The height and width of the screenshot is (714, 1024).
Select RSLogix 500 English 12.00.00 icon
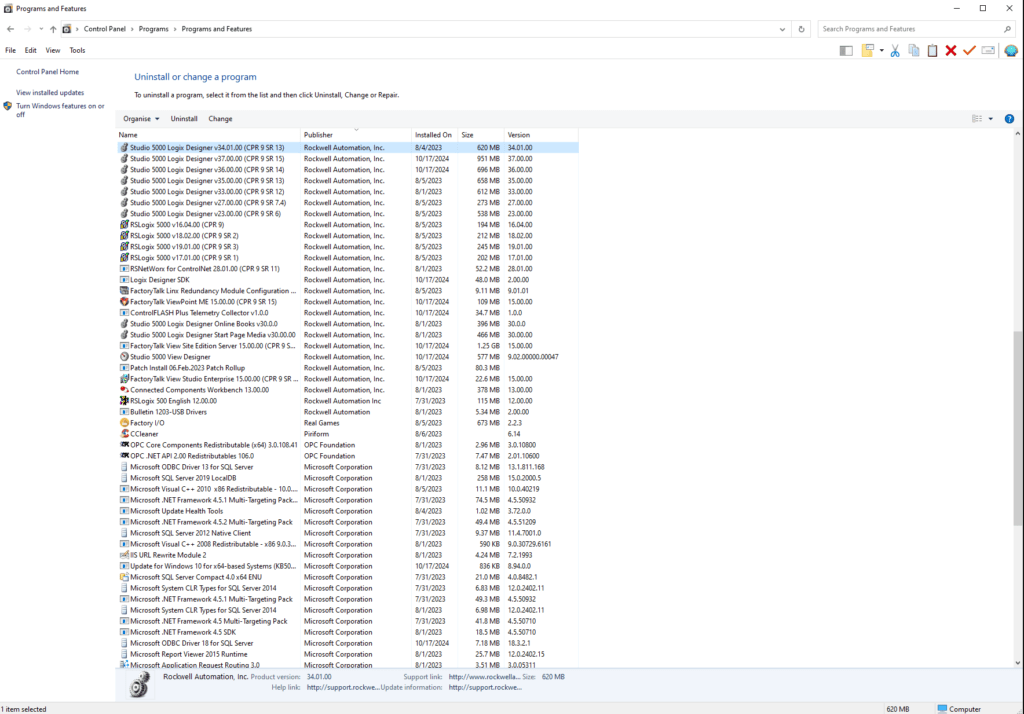[x=124, y=400]
